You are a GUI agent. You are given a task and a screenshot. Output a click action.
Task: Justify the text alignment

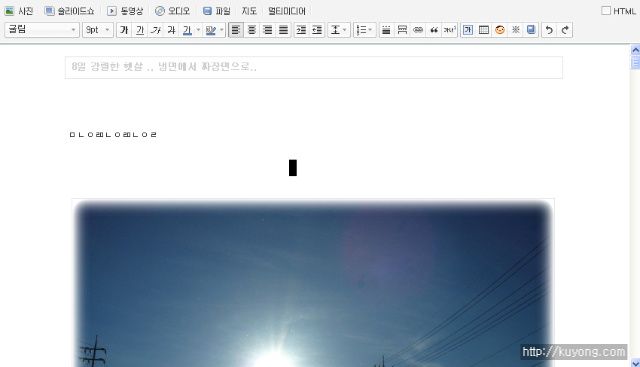(x=283, y=30)
